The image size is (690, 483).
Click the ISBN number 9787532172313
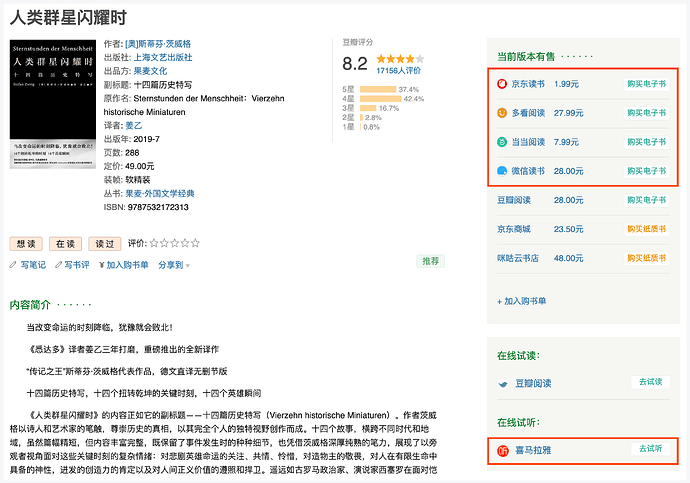tap(158, 207)
